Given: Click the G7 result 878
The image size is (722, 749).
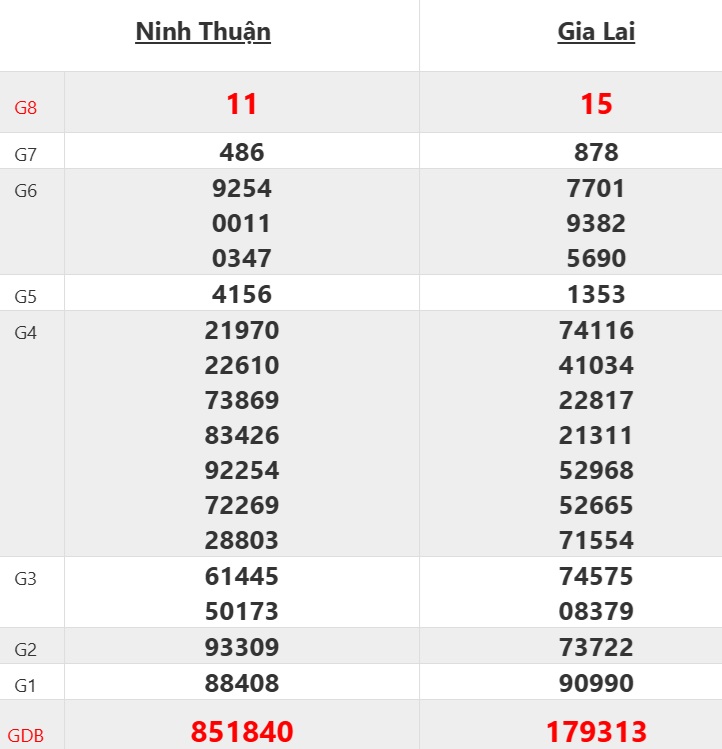Looking at the screenshot, I should (x=596, y=152).
